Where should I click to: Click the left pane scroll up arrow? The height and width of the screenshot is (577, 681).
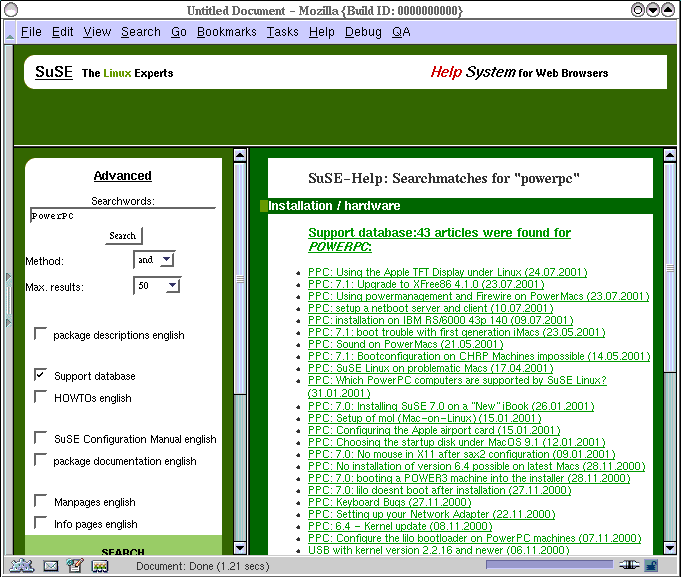(240, 155)
